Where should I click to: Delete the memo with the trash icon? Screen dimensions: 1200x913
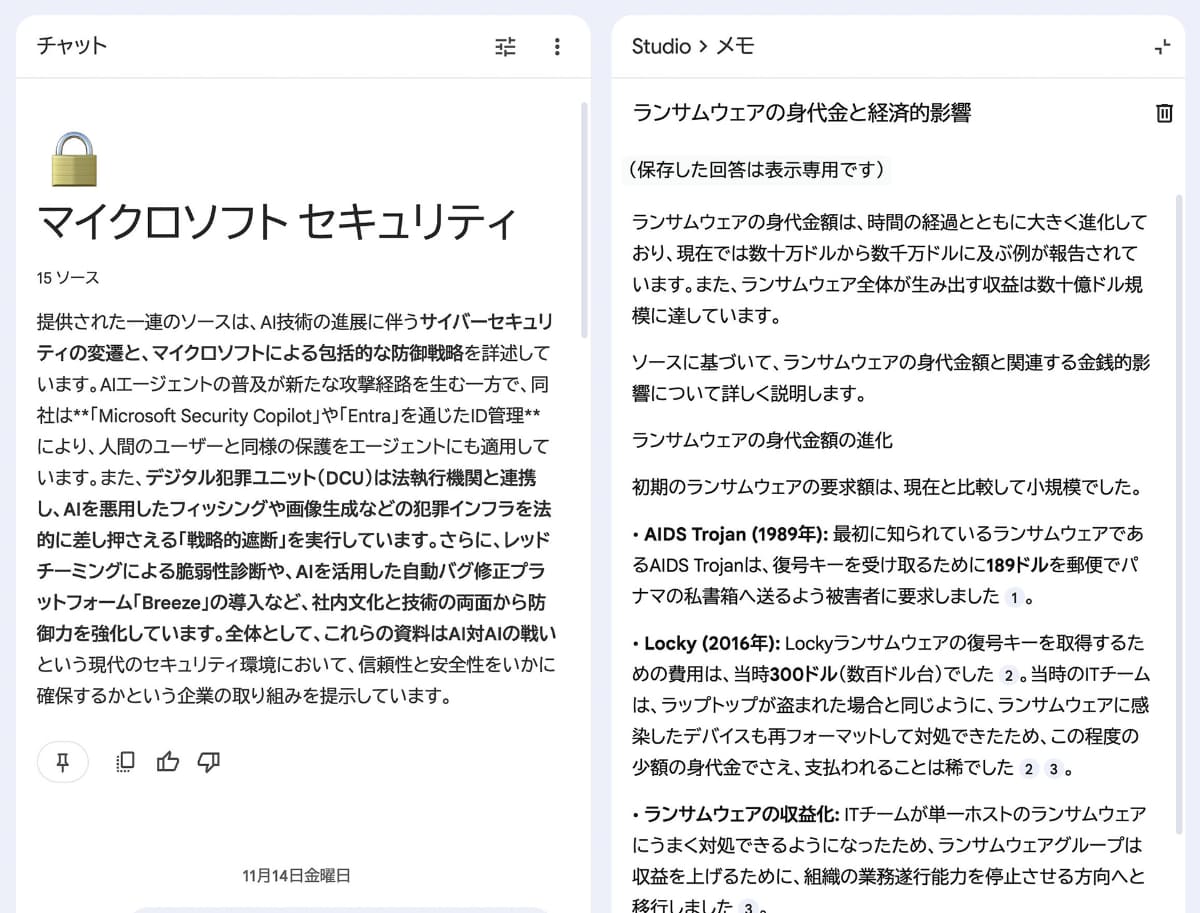click(1164, 113)
